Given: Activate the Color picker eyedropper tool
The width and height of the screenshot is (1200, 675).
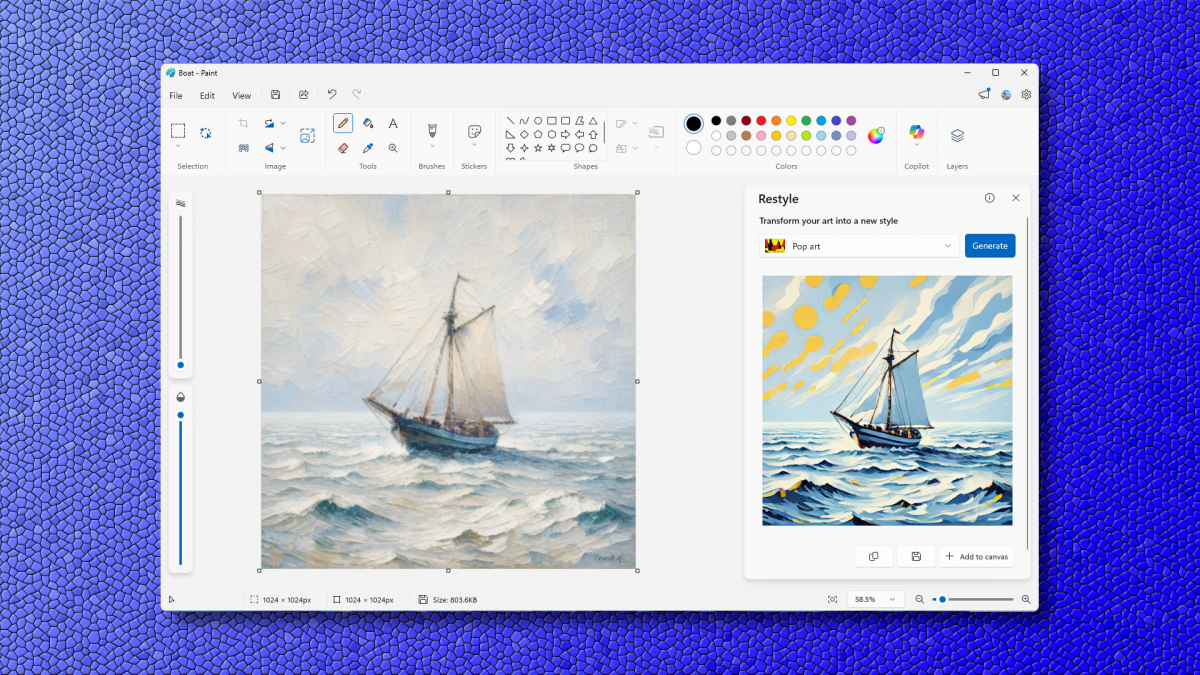Looking at the screenshot, I should click(368, 148).
